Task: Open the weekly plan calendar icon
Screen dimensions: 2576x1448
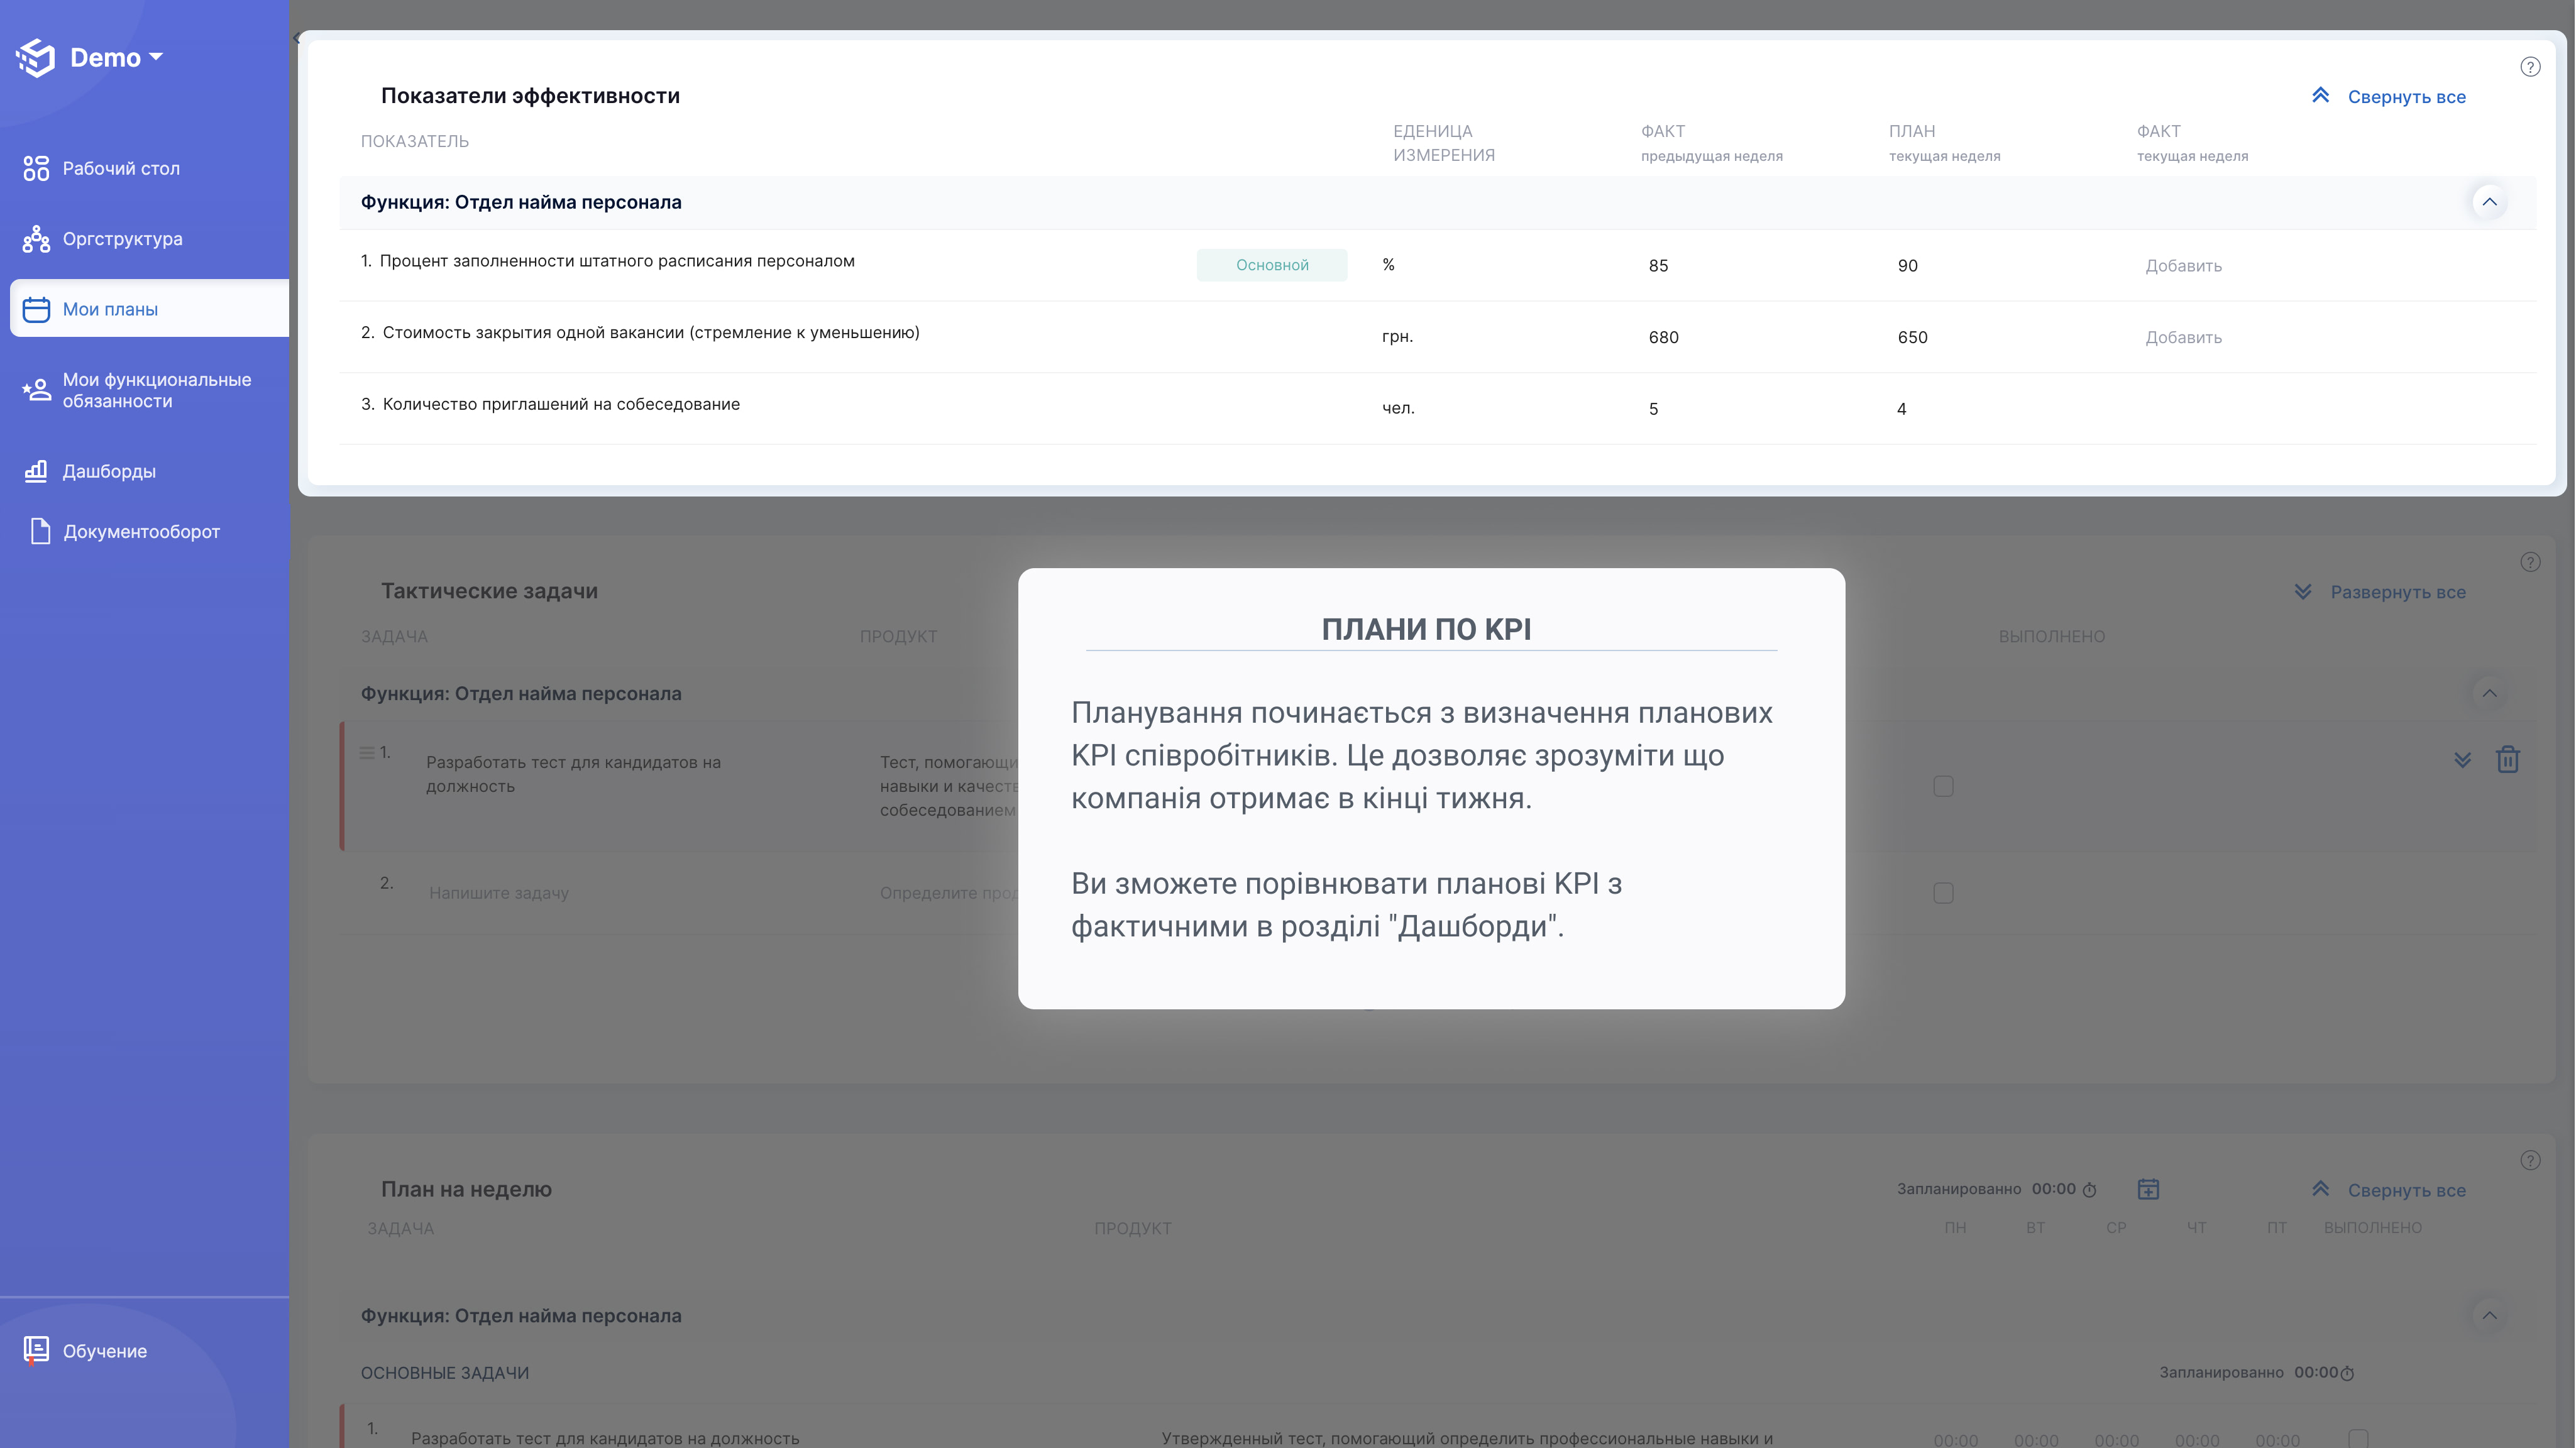Action: [2148, 1189]
